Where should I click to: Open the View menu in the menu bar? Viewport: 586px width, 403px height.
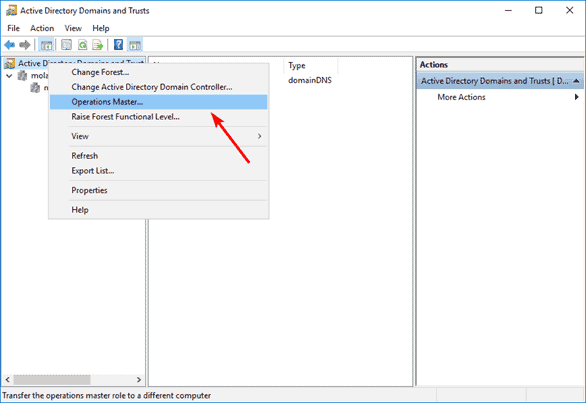[73, 28]
